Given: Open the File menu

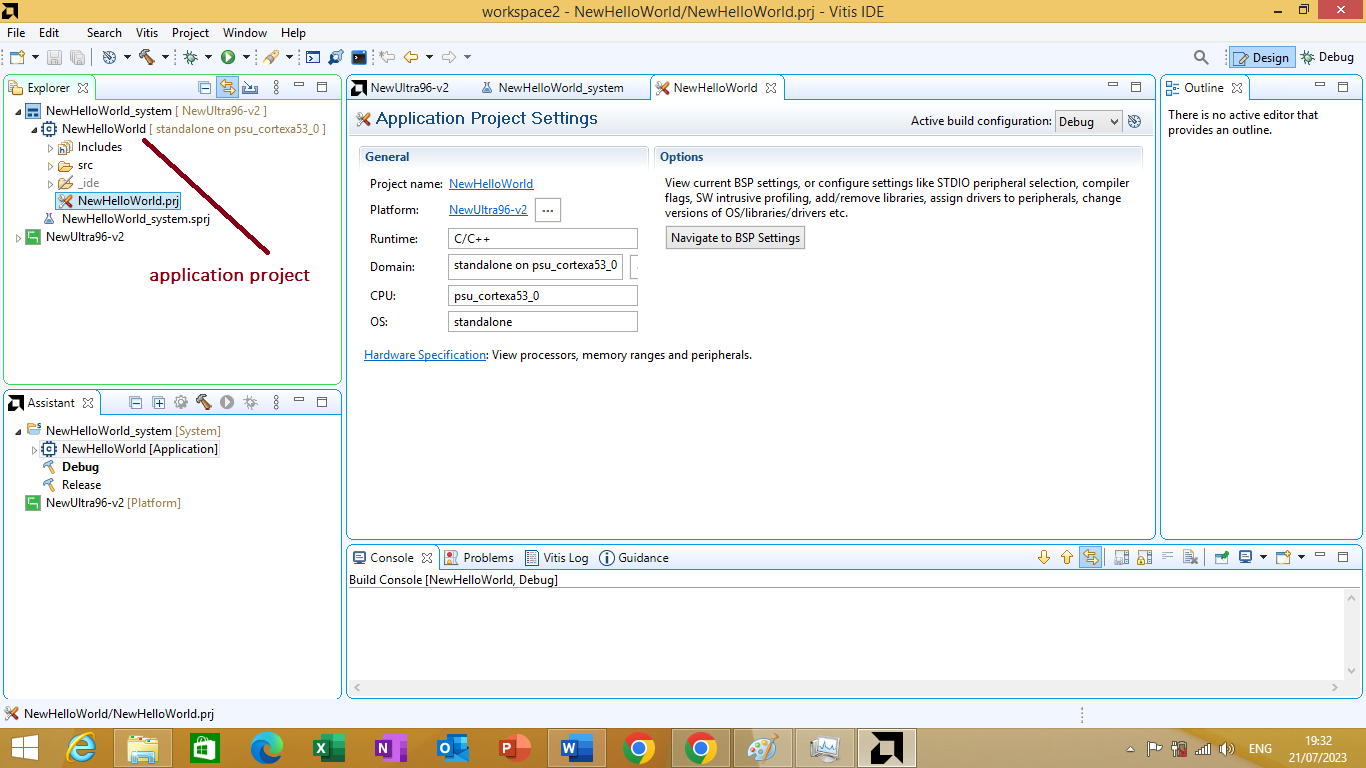Looking at the screenshot, I should 16,33.
